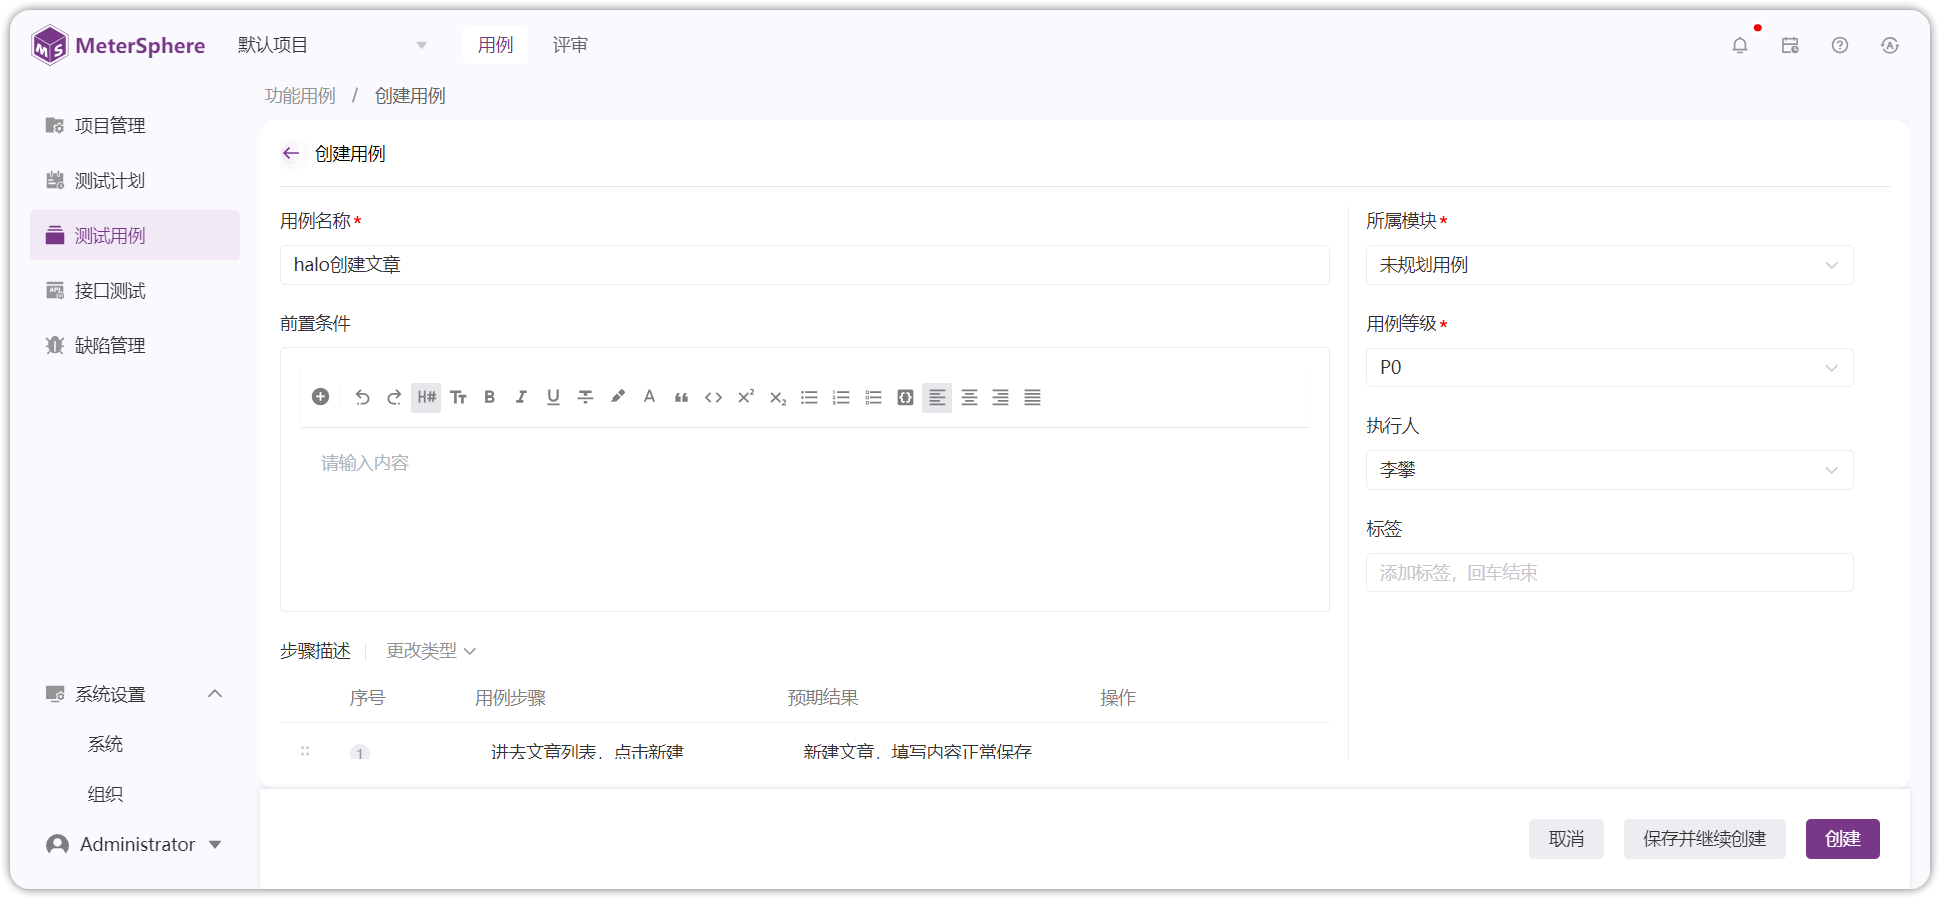Image resolution: width=1940 pixels, height=899 pixels.
Task: Toggle strikethrough formatting
Action: (585, 397)
